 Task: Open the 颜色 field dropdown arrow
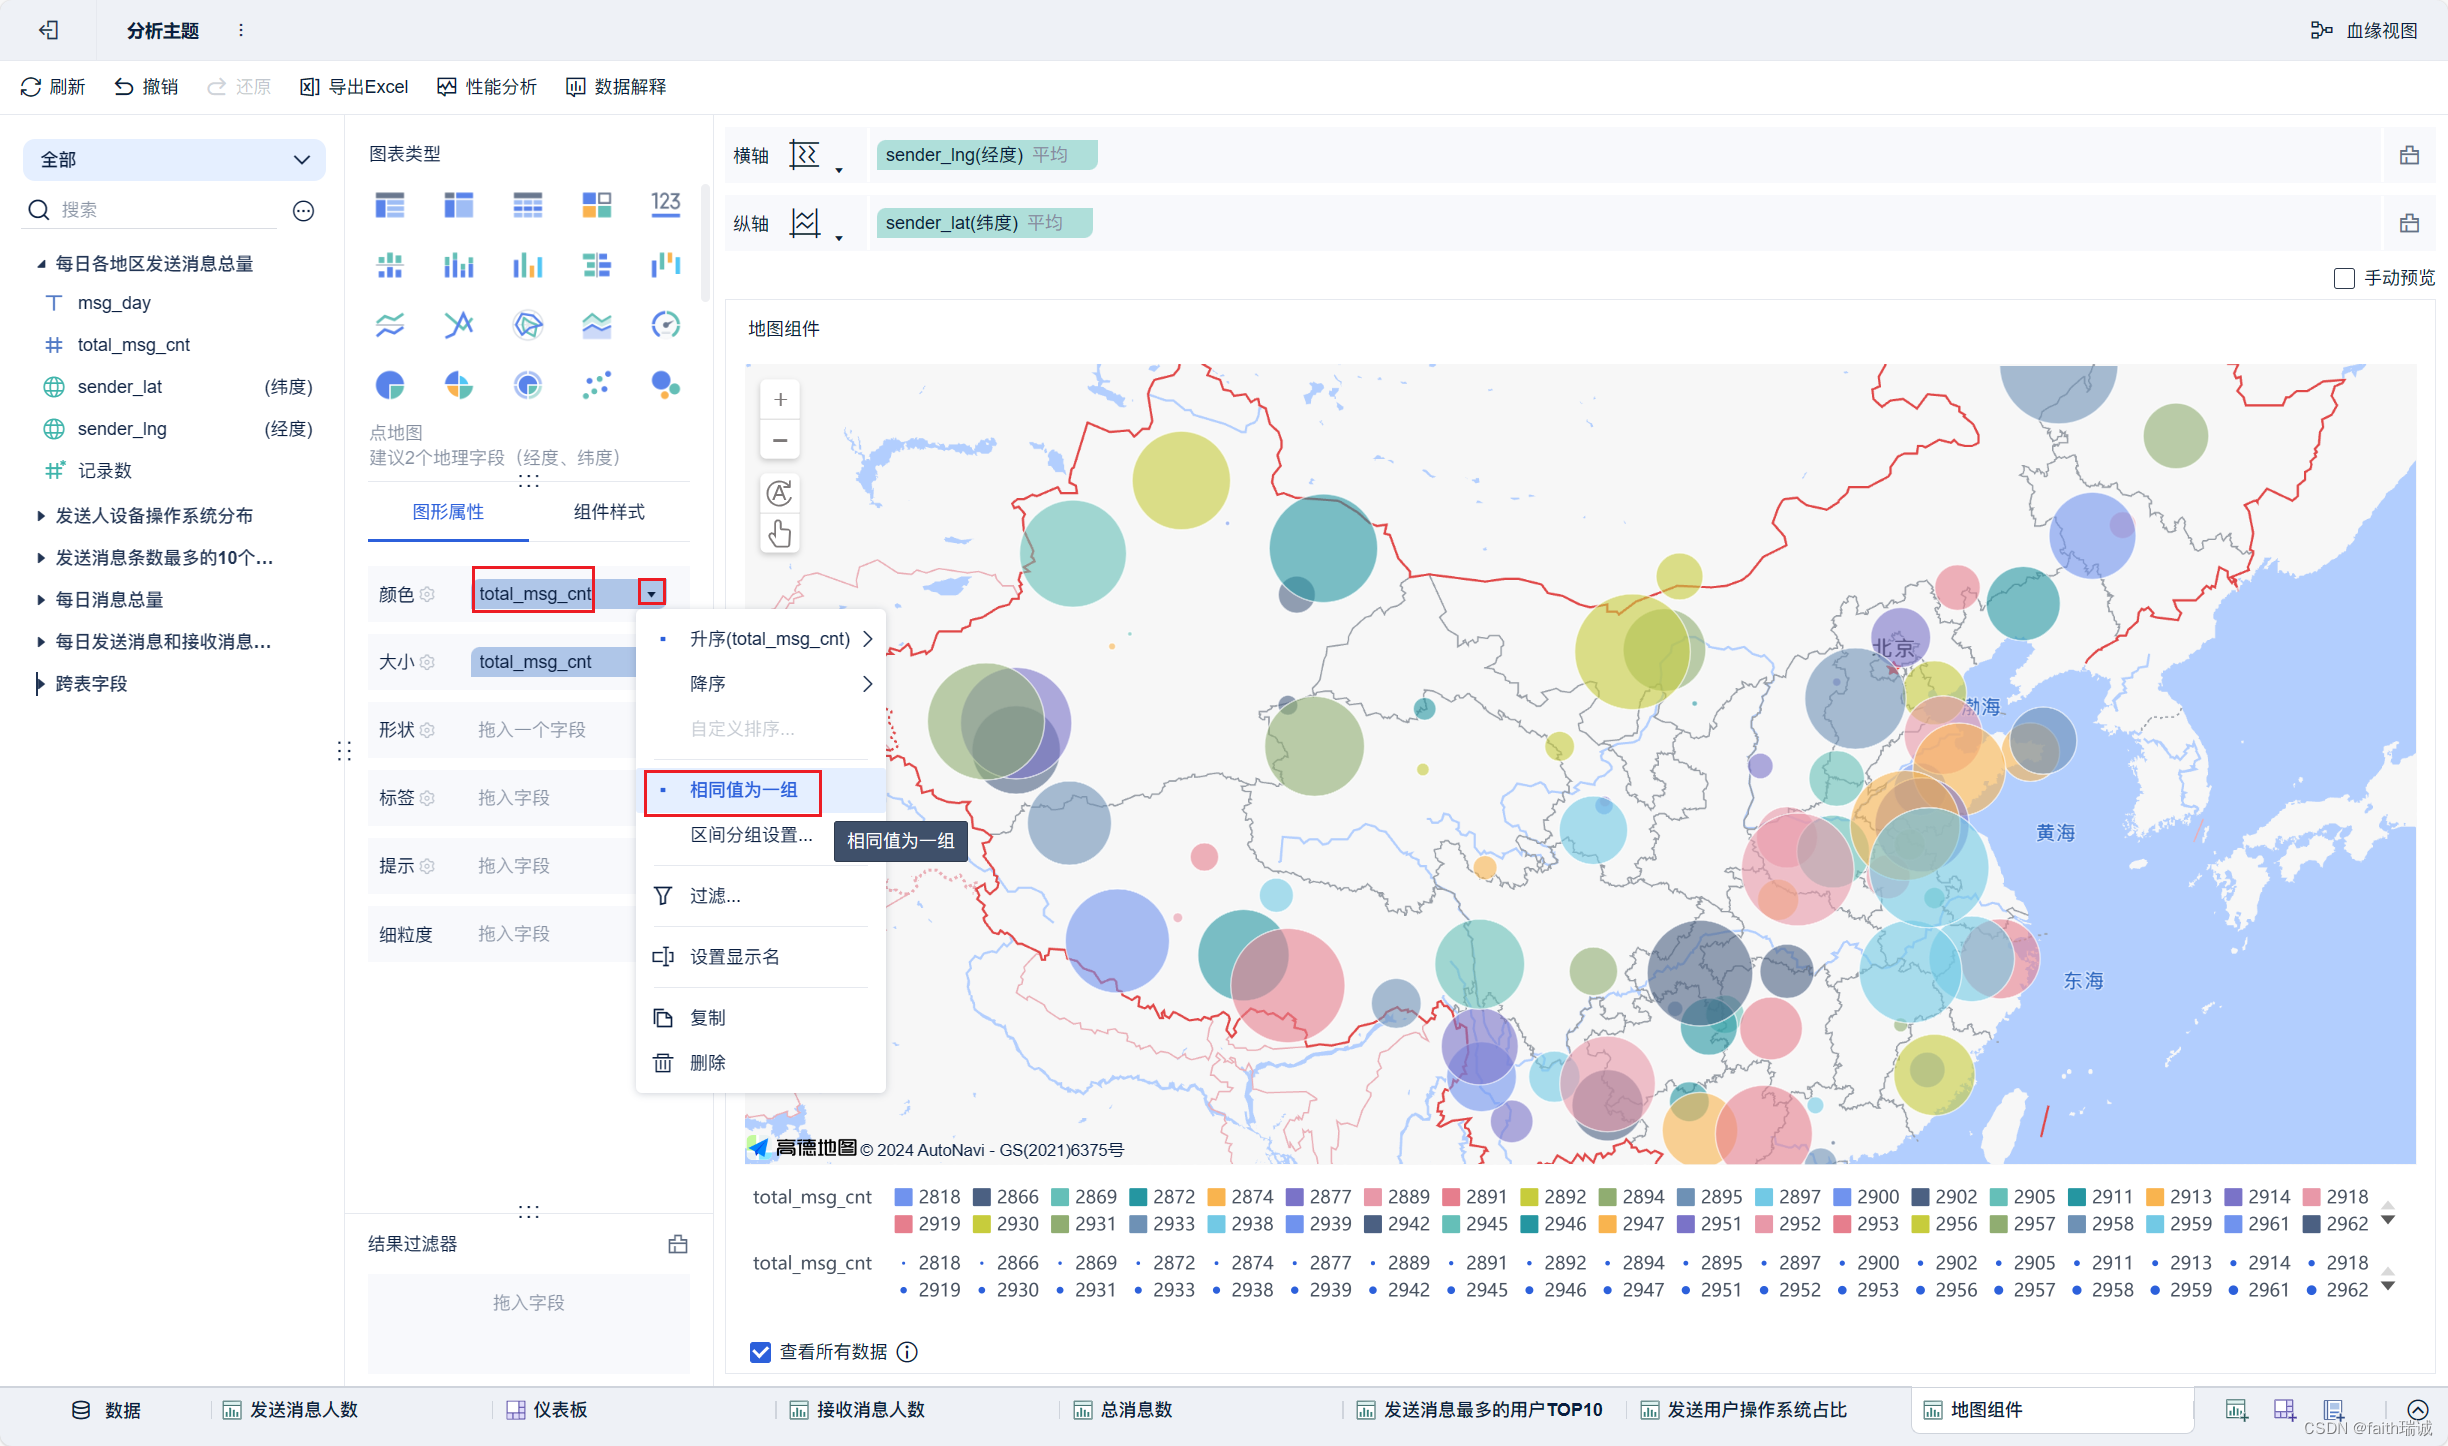pyautogui.click(x=652, y=592)
